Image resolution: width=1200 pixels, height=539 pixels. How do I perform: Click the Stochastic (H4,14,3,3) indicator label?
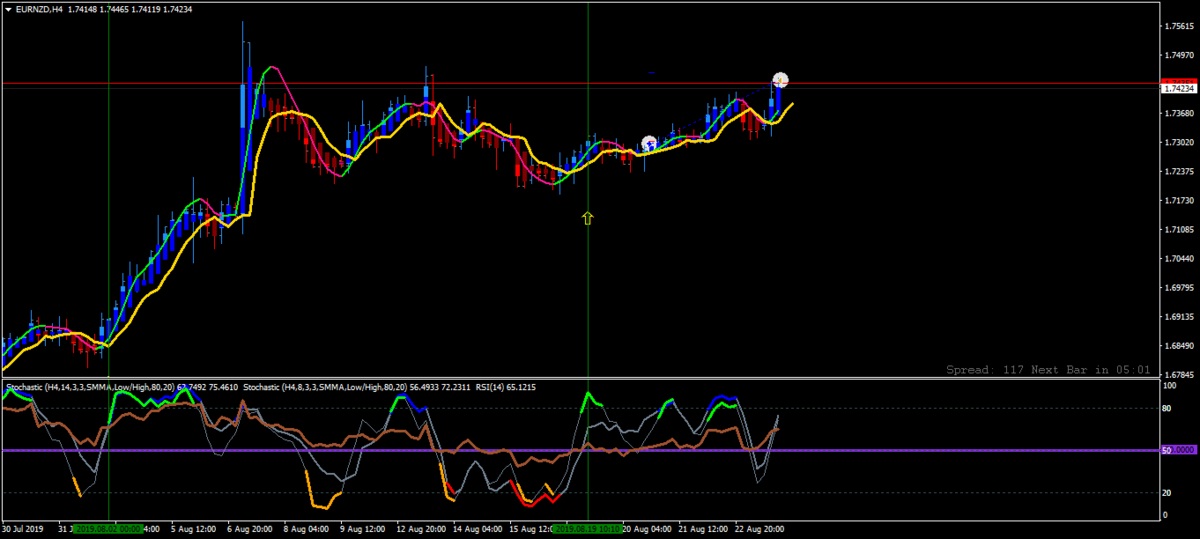click(x=122, y=386)
